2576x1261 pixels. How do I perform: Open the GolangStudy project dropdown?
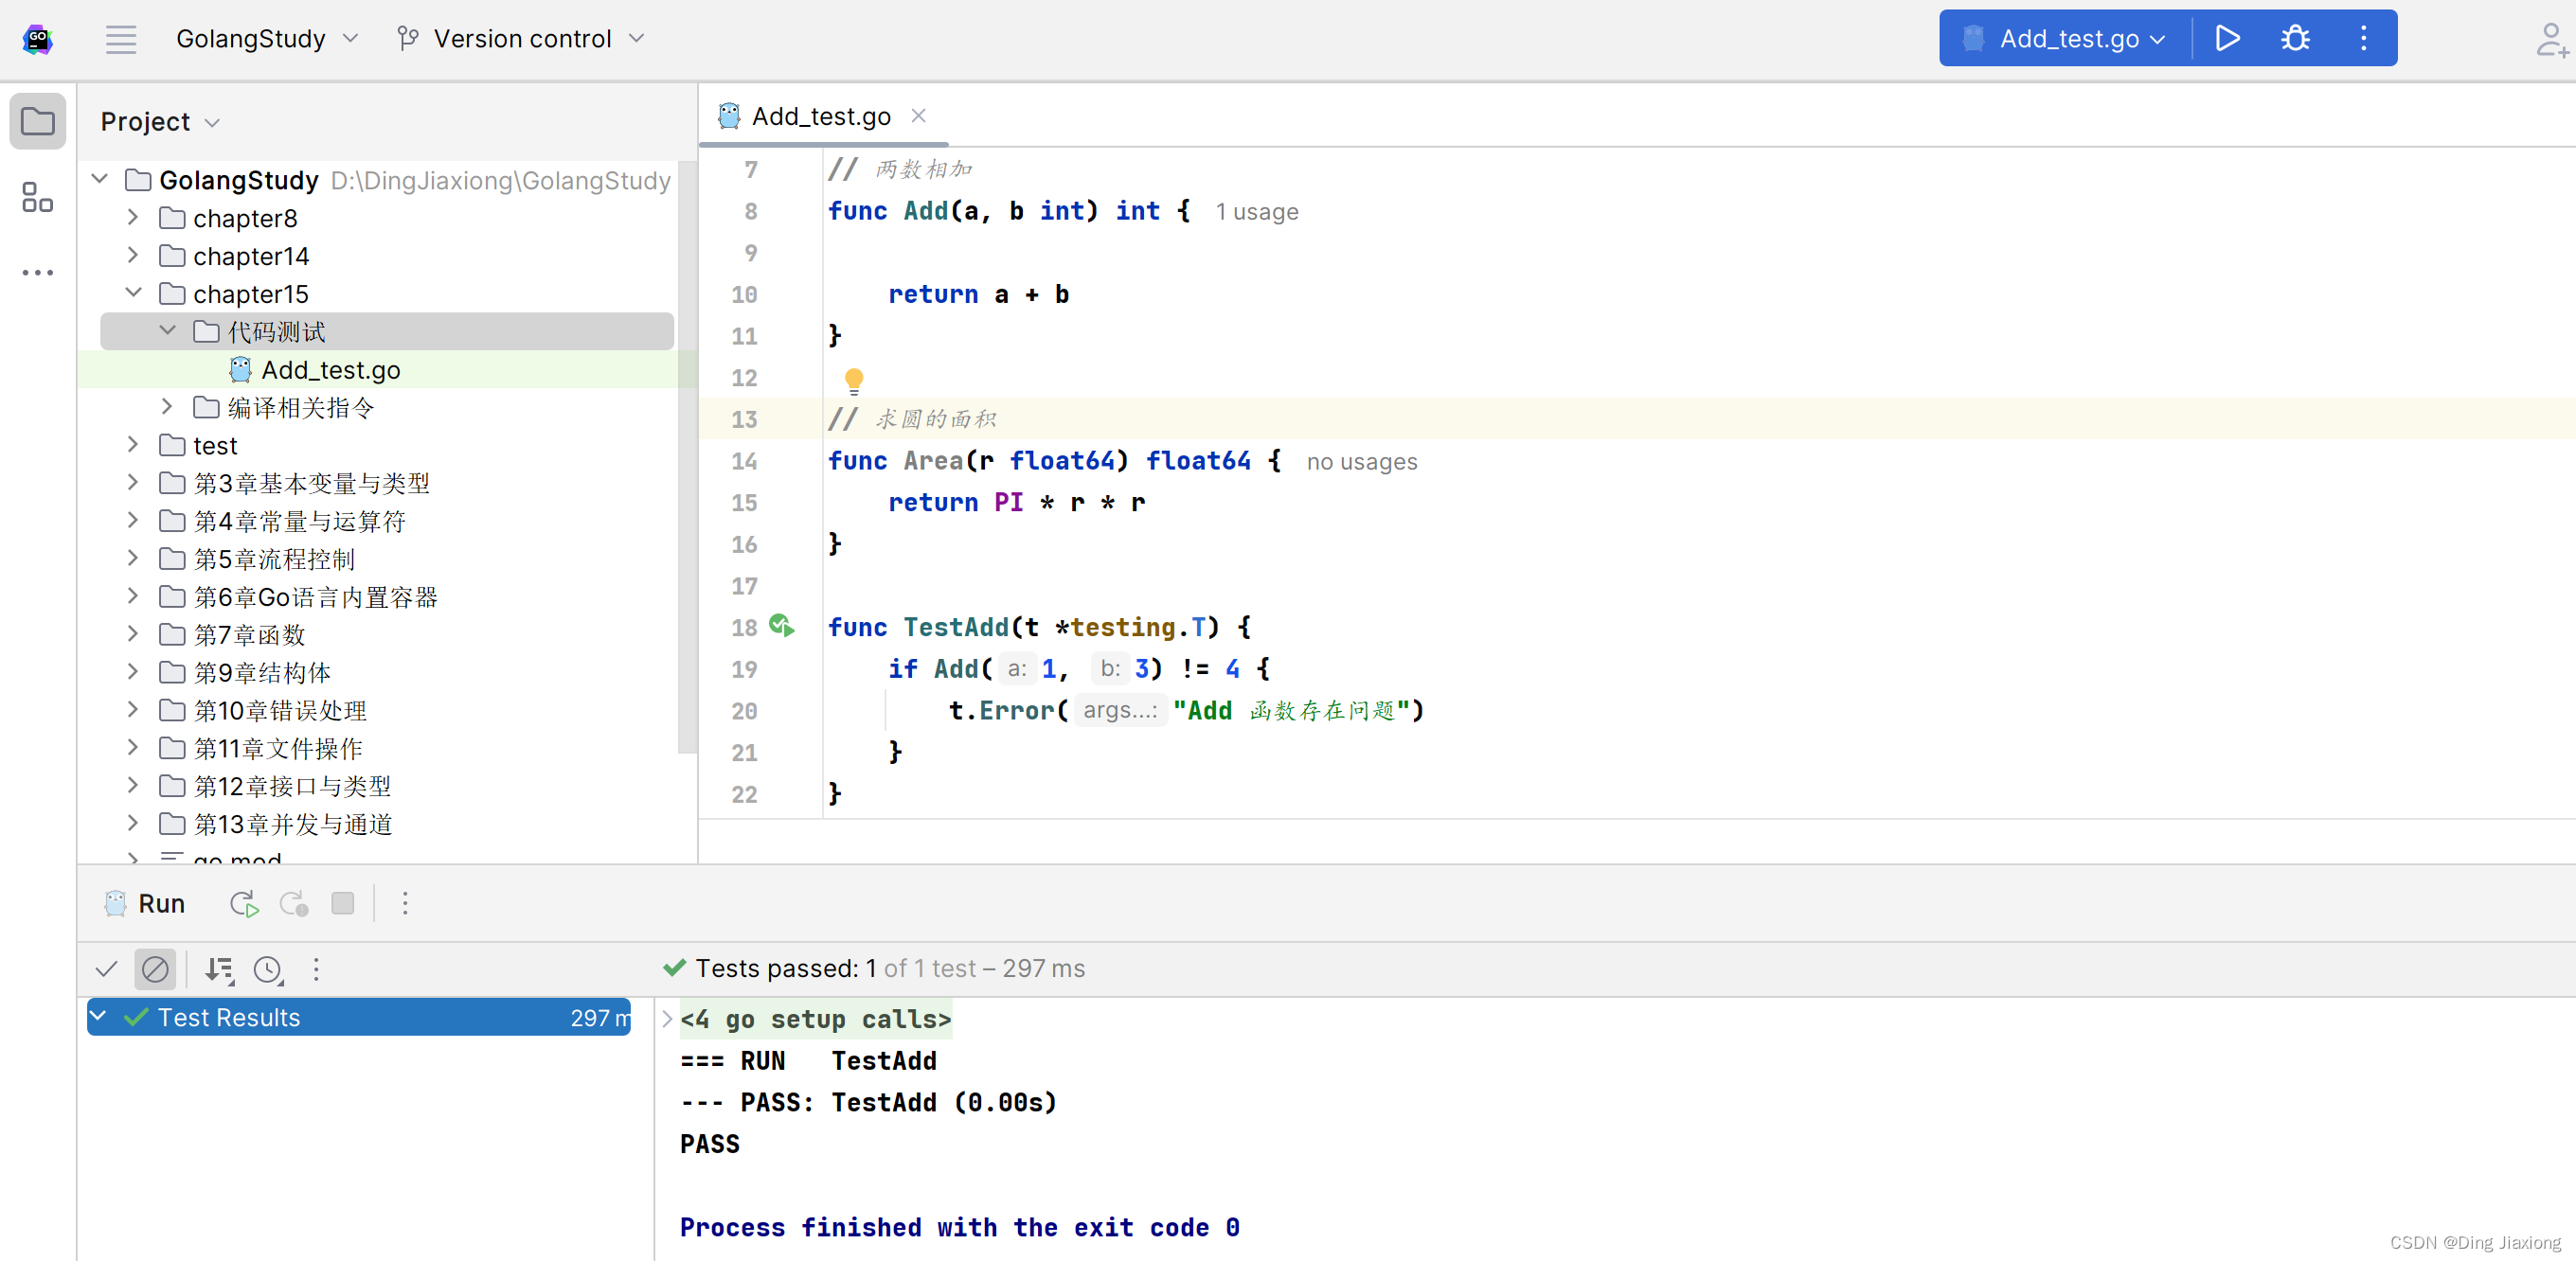[266, 39]
